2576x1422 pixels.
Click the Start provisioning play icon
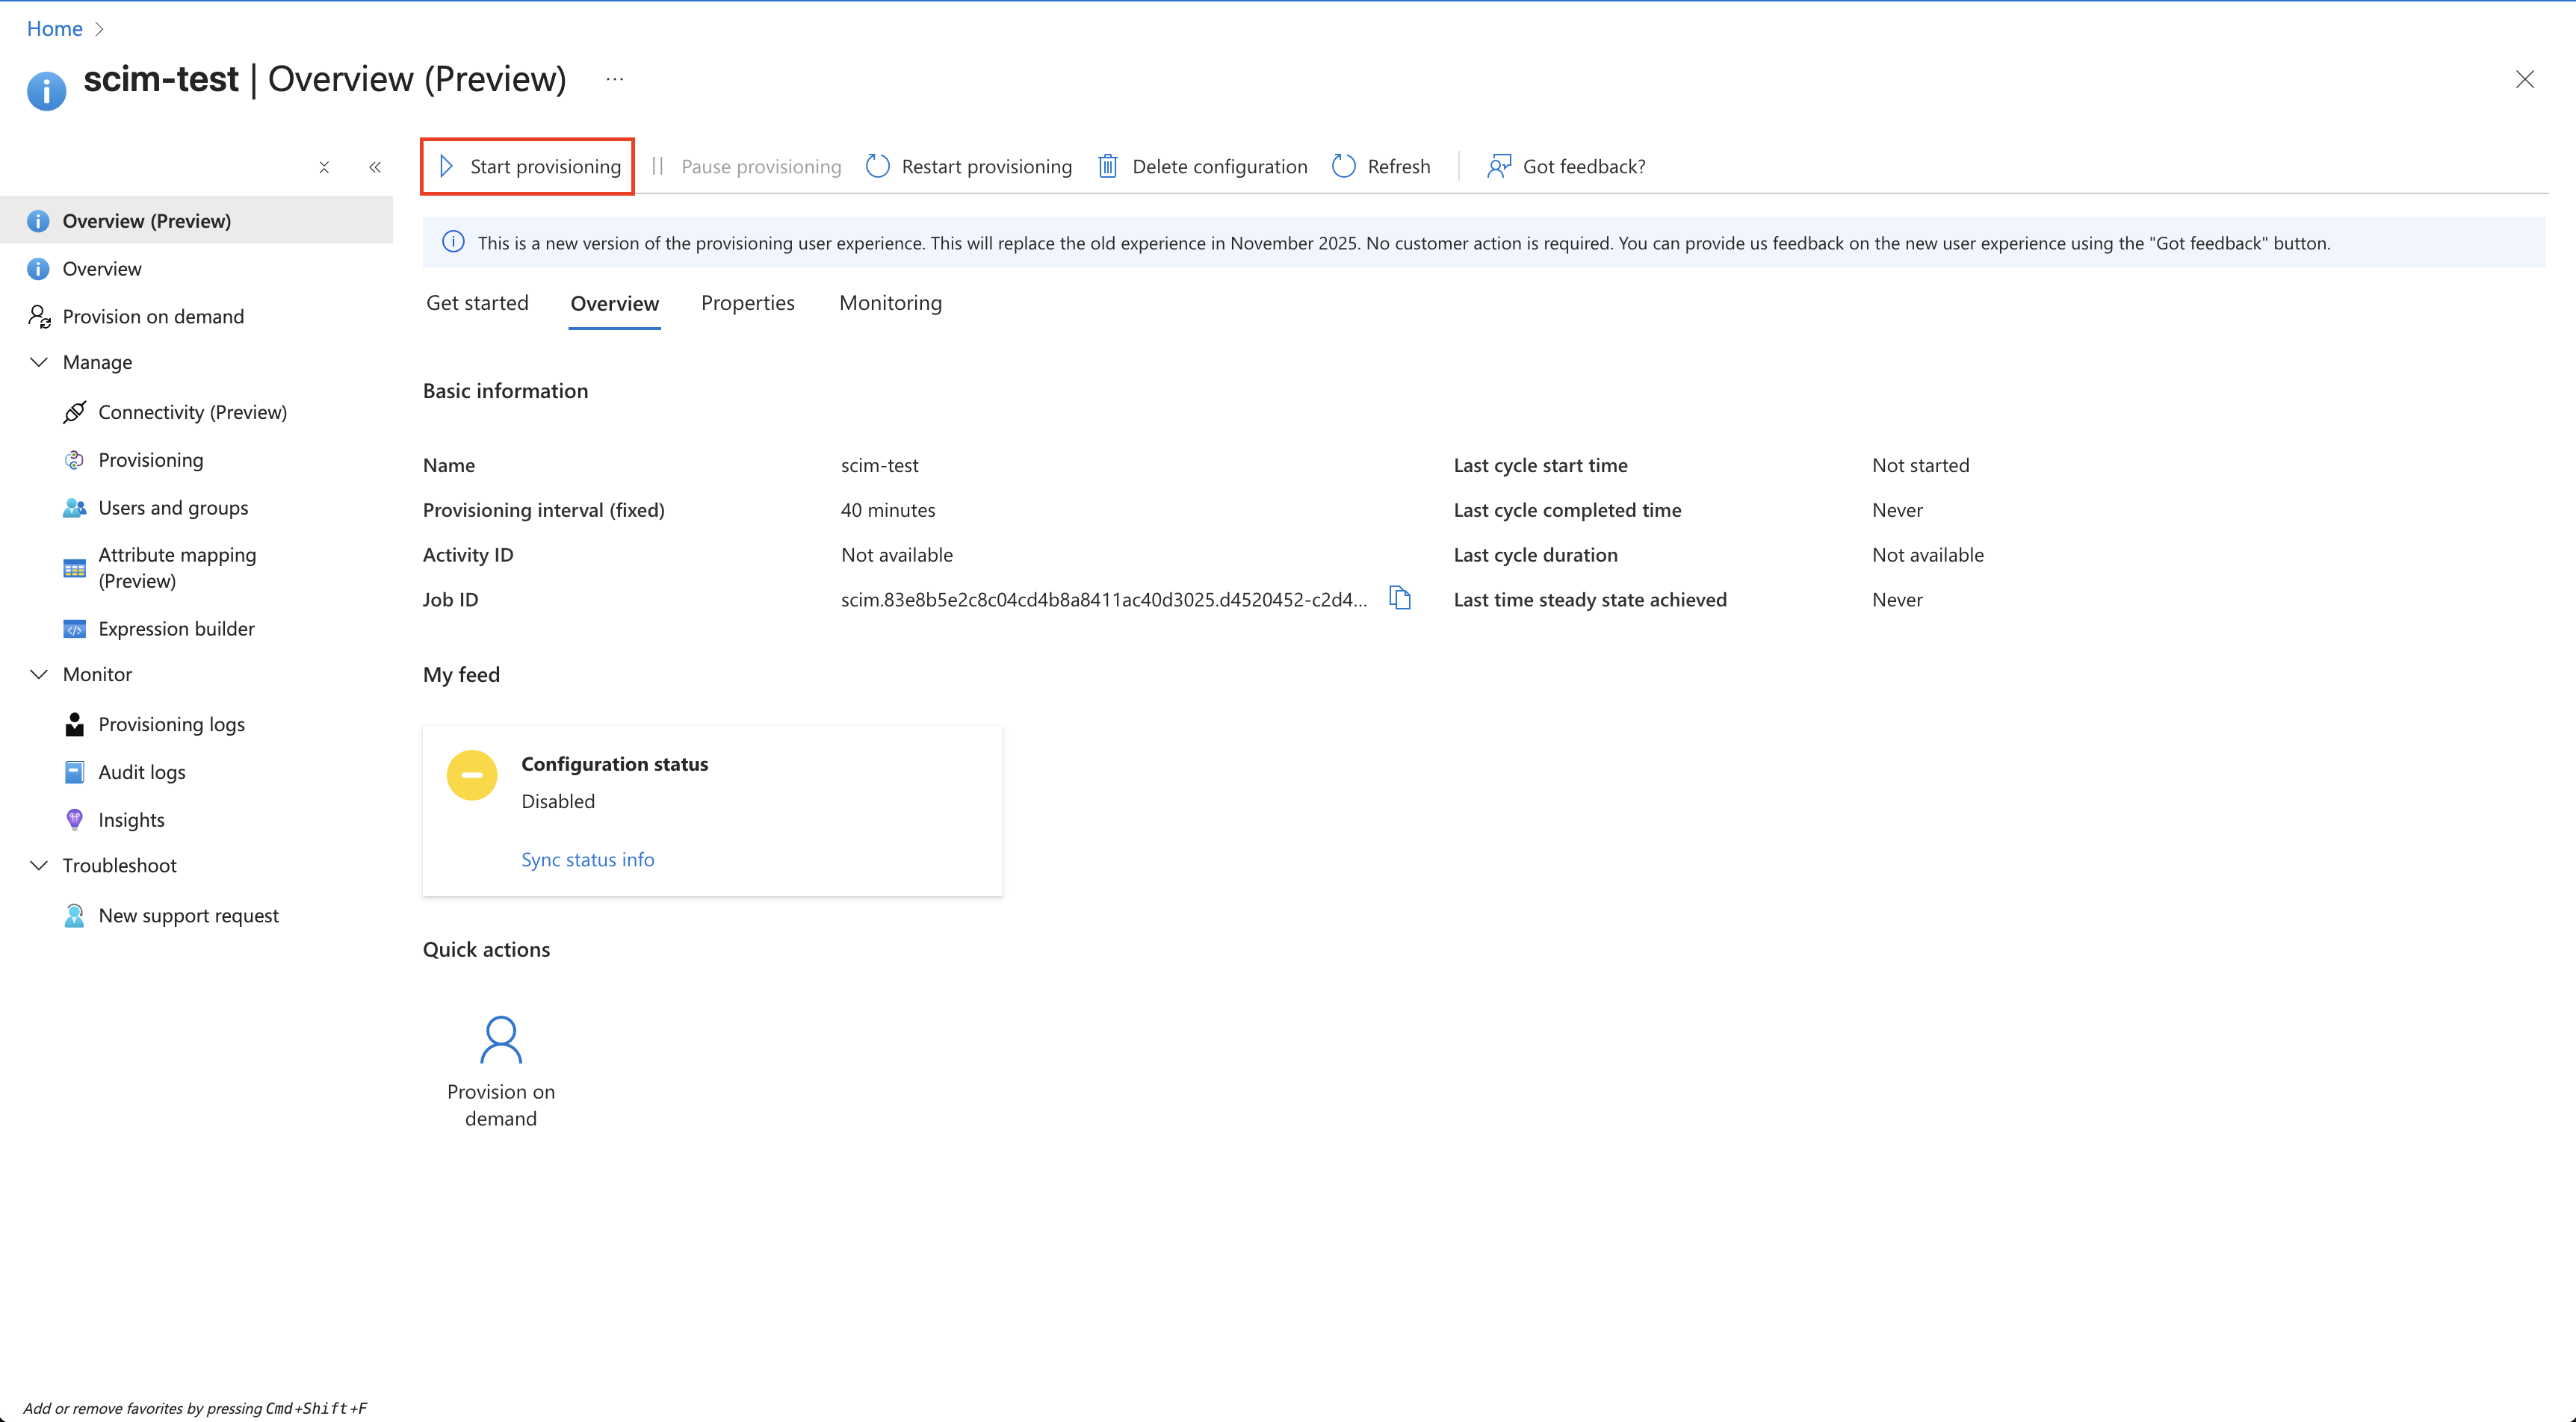click(x=447, y=166)
